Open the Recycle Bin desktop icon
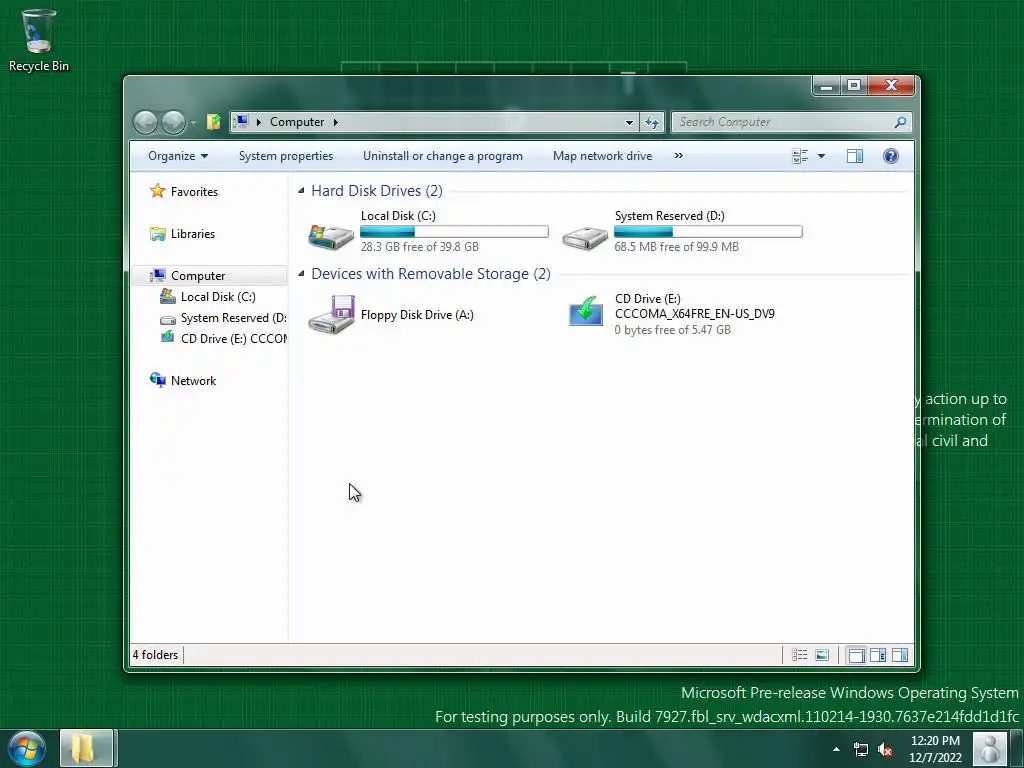This screenshot has width=1024, height=768. pos(39,40)
